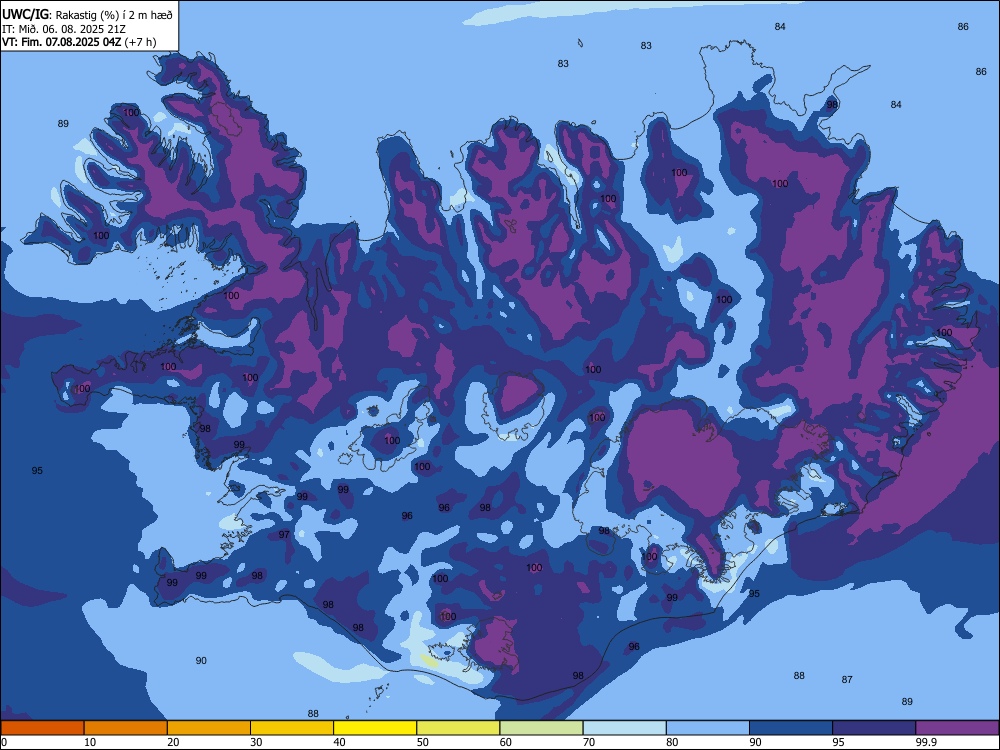The image size is (1000, 750).
Task: Click the legend tick label '60'
Action: [506, 742]
